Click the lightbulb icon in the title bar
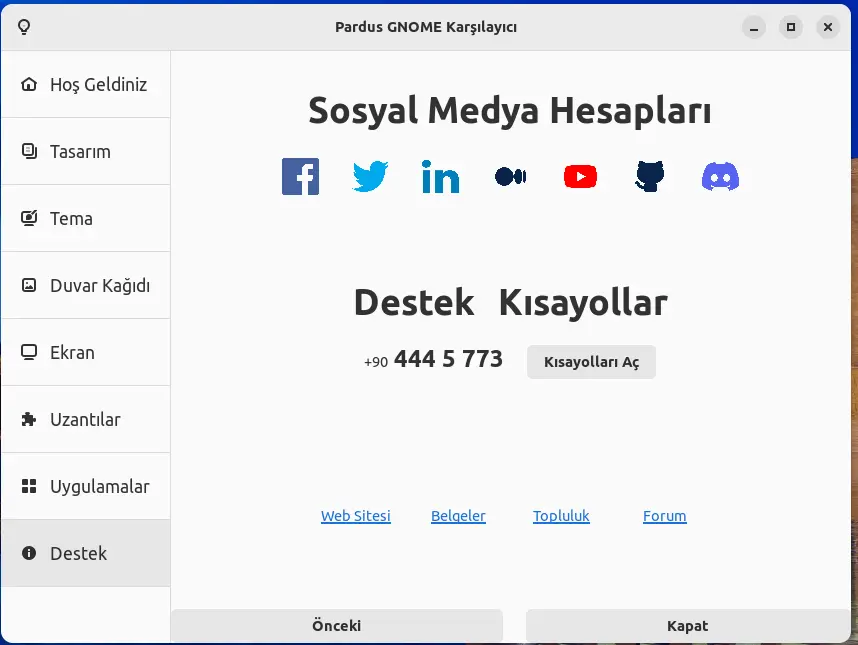Screen dimensions: 858x645 click(24, 27)
